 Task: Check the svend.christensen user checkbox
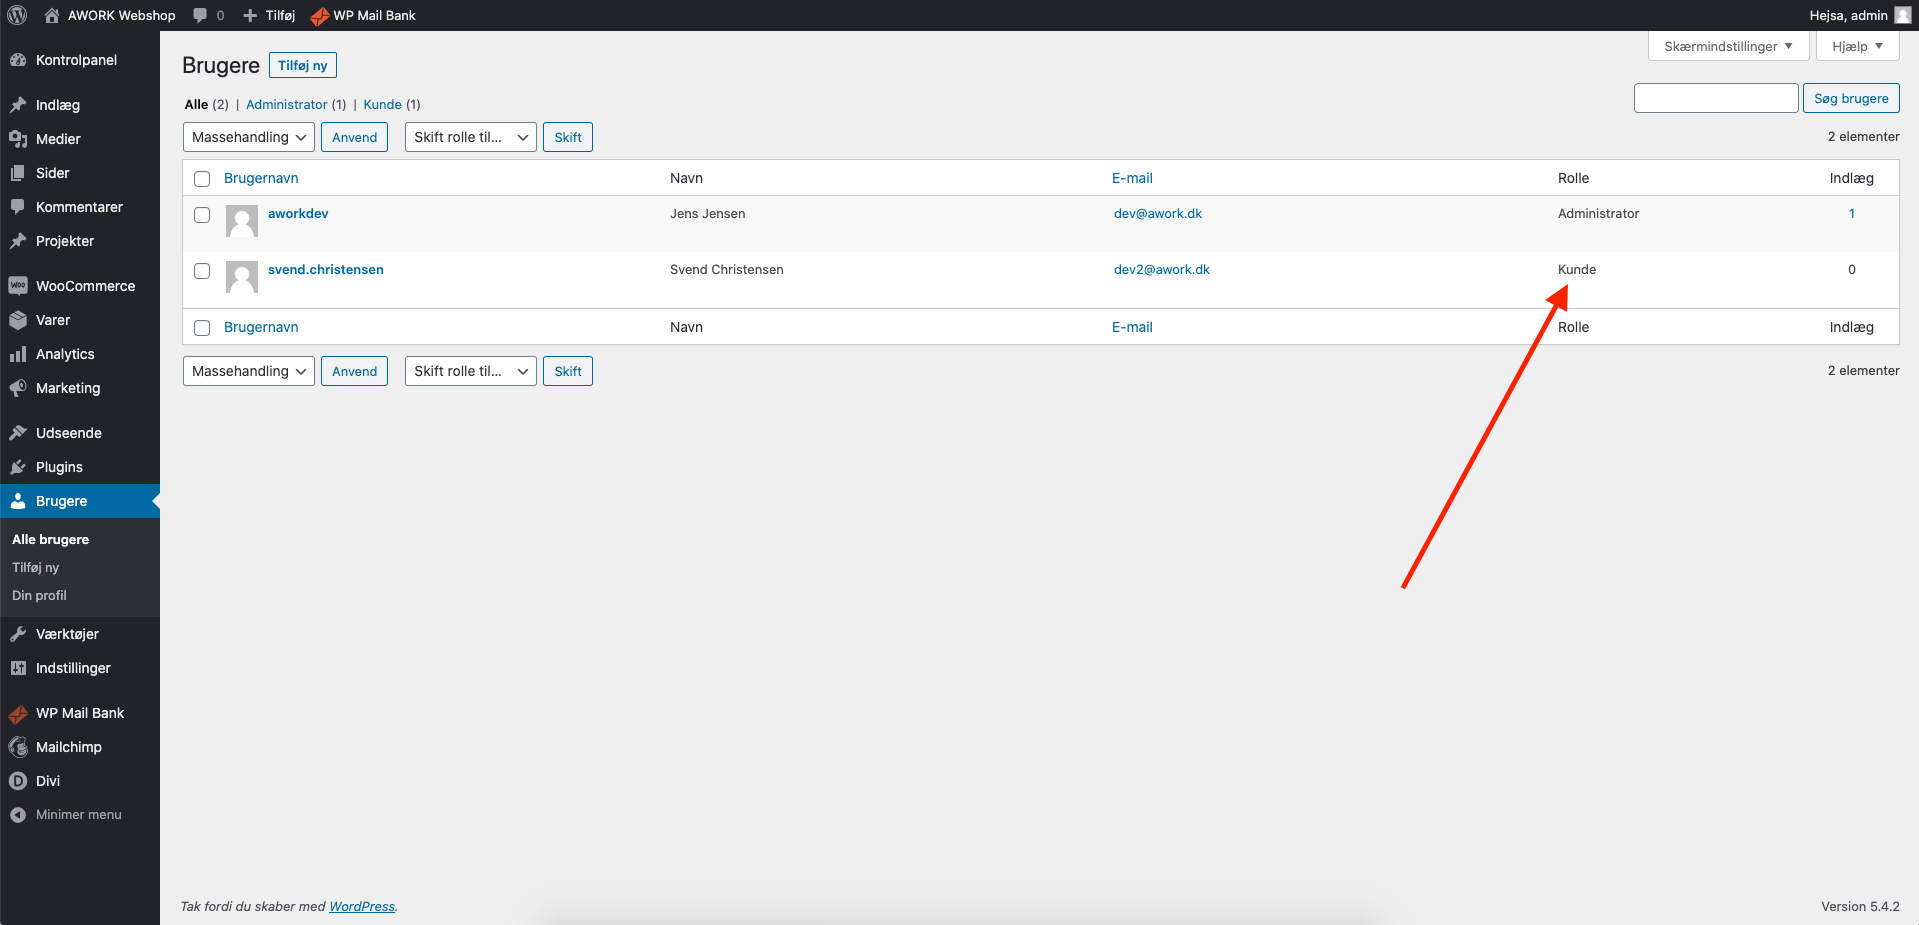(x=202, y=271)
